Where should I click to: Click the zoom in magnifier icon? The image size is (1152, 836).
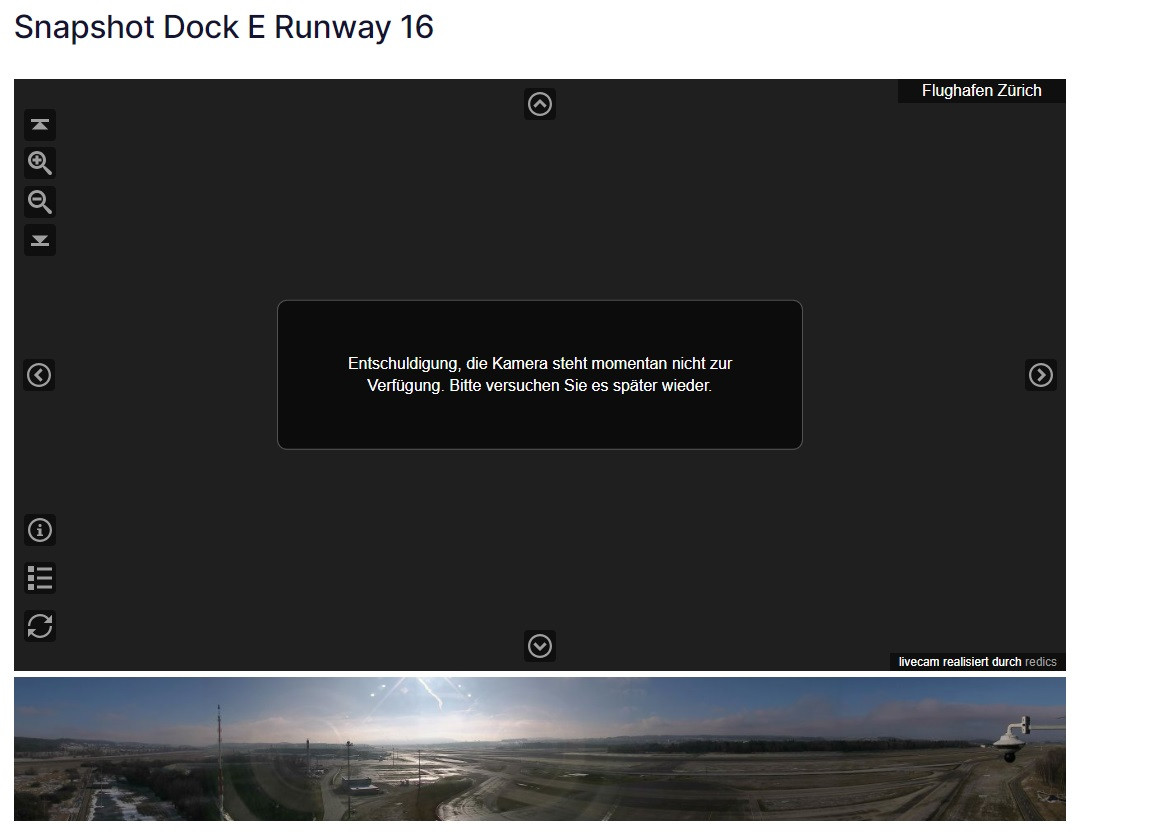tap(40, 163)
